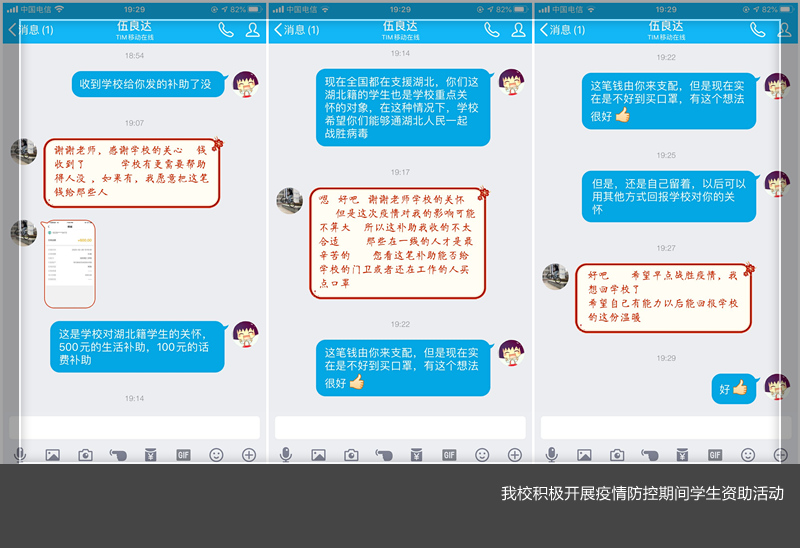Start a voice call in the right chat

(x=757, y=30)
